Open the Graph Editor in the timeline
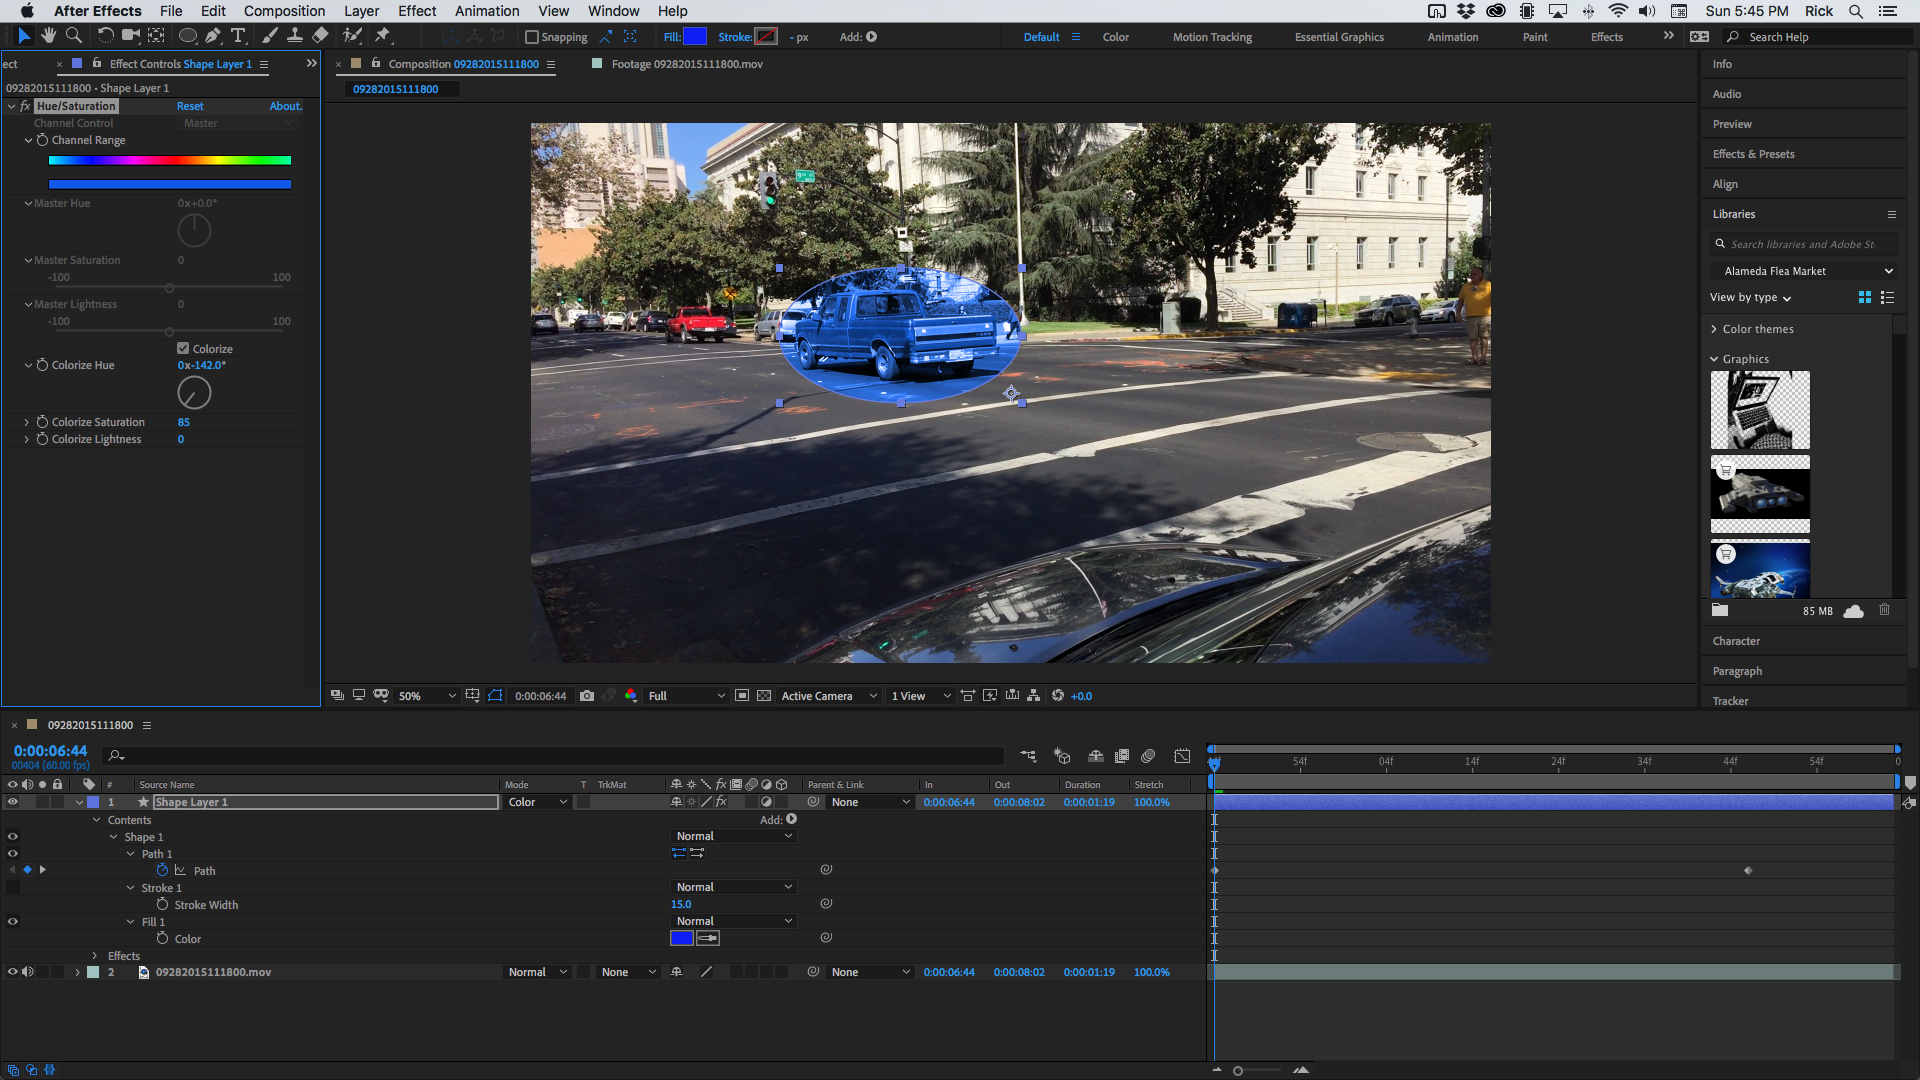Screen dimensions: 1920x1080 coord(1183,756)
